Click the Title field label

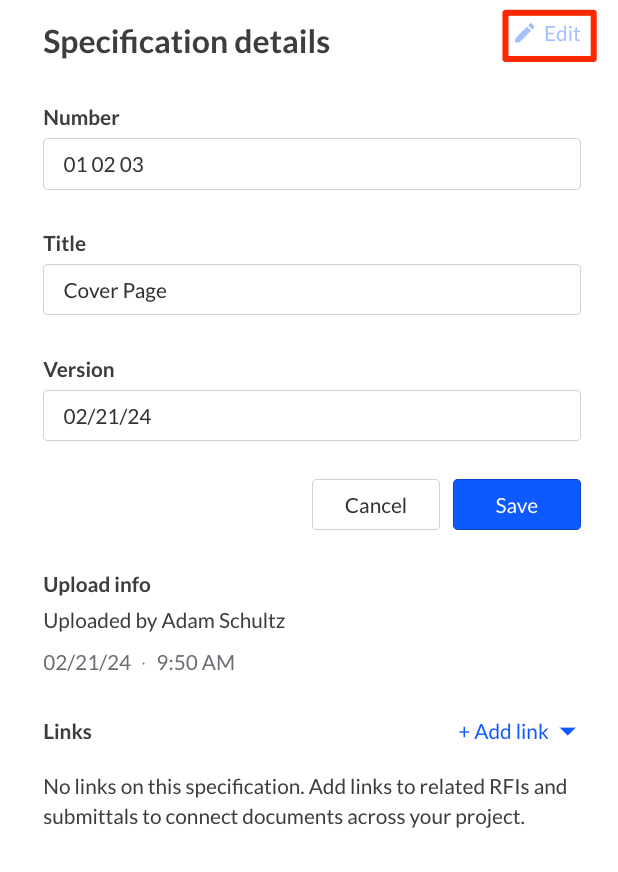pos(65,244)
